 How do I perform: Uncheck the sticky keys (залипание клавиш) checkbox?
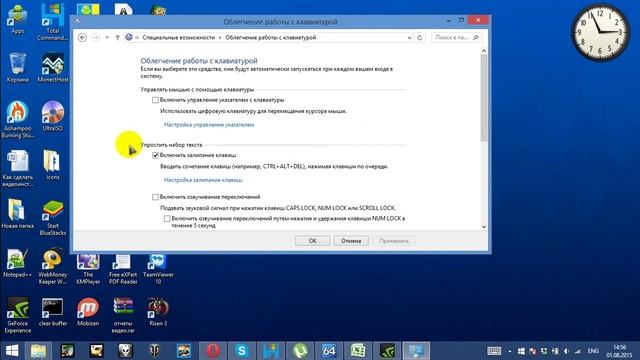pos(155,155)
